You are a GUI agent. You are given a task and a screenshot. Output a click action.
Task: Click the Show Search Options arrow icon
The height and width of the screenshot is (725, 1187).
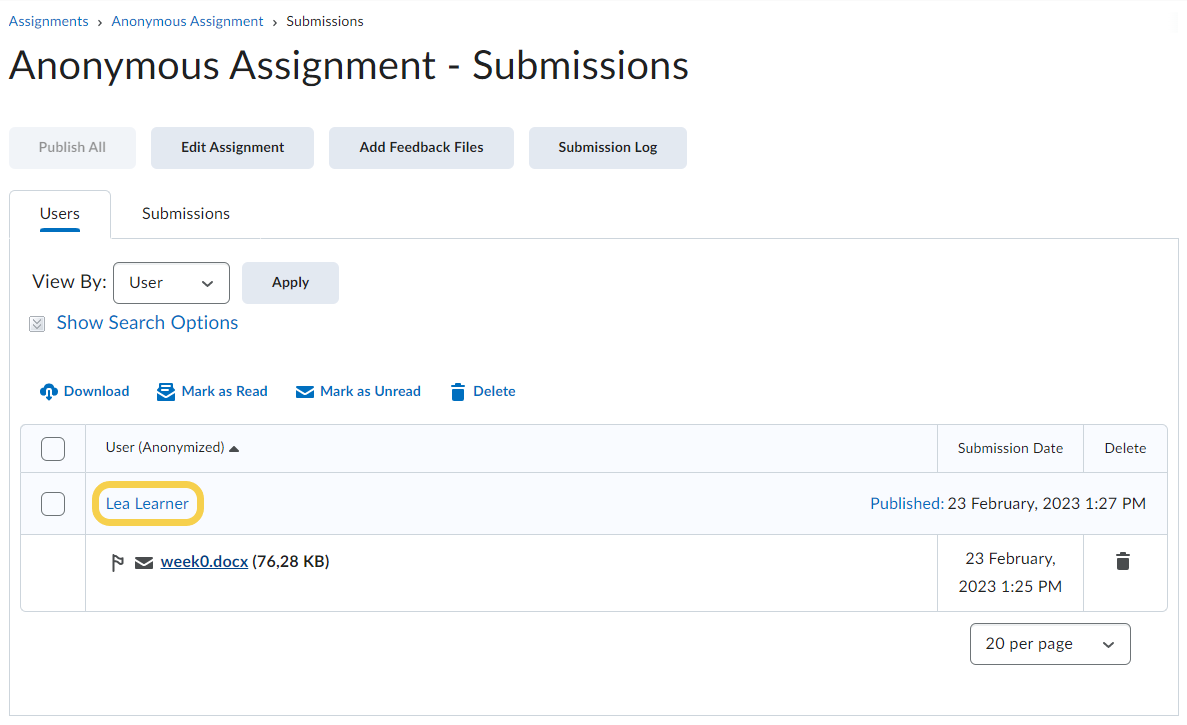37,324
